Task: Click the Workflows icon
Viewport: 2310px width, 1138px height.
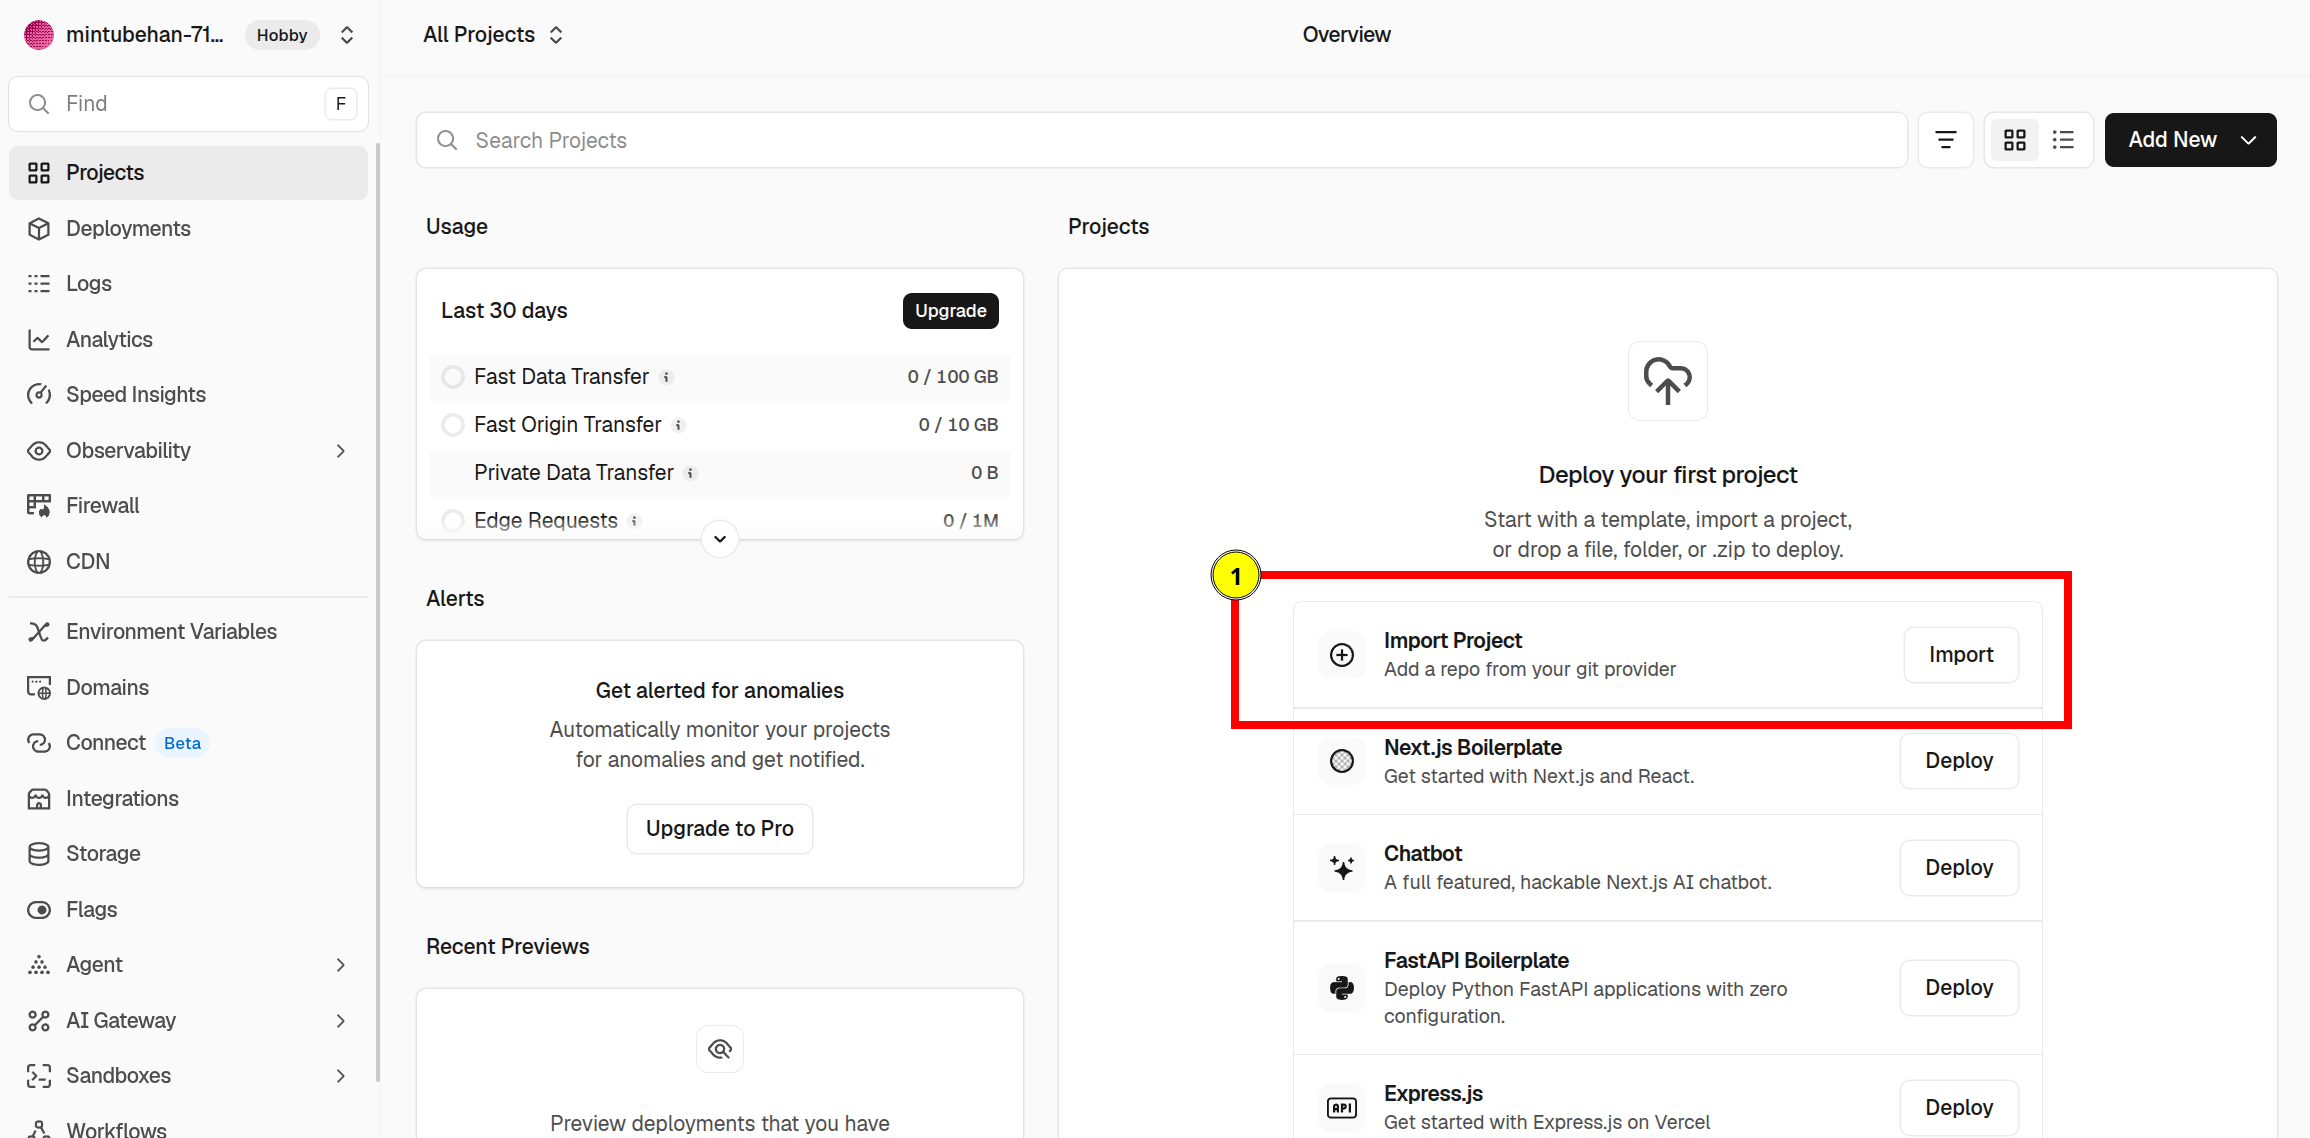Action: pyautogui.click(x=39, y=1129)
